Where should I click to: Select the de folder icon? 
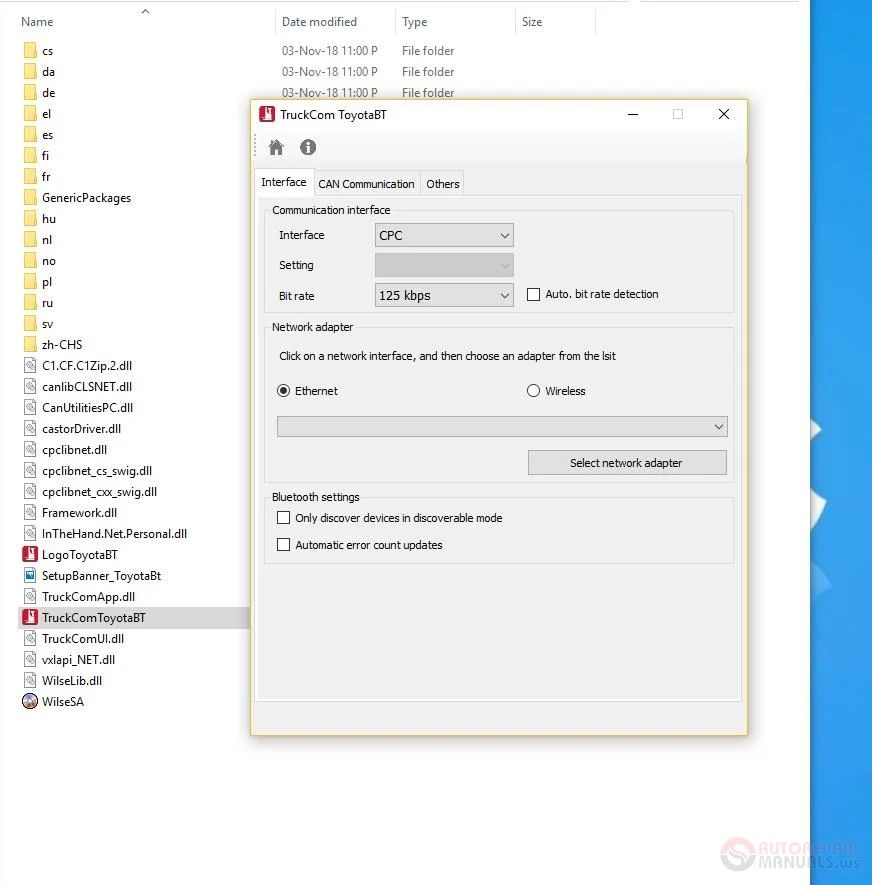[x=30, y=93]
